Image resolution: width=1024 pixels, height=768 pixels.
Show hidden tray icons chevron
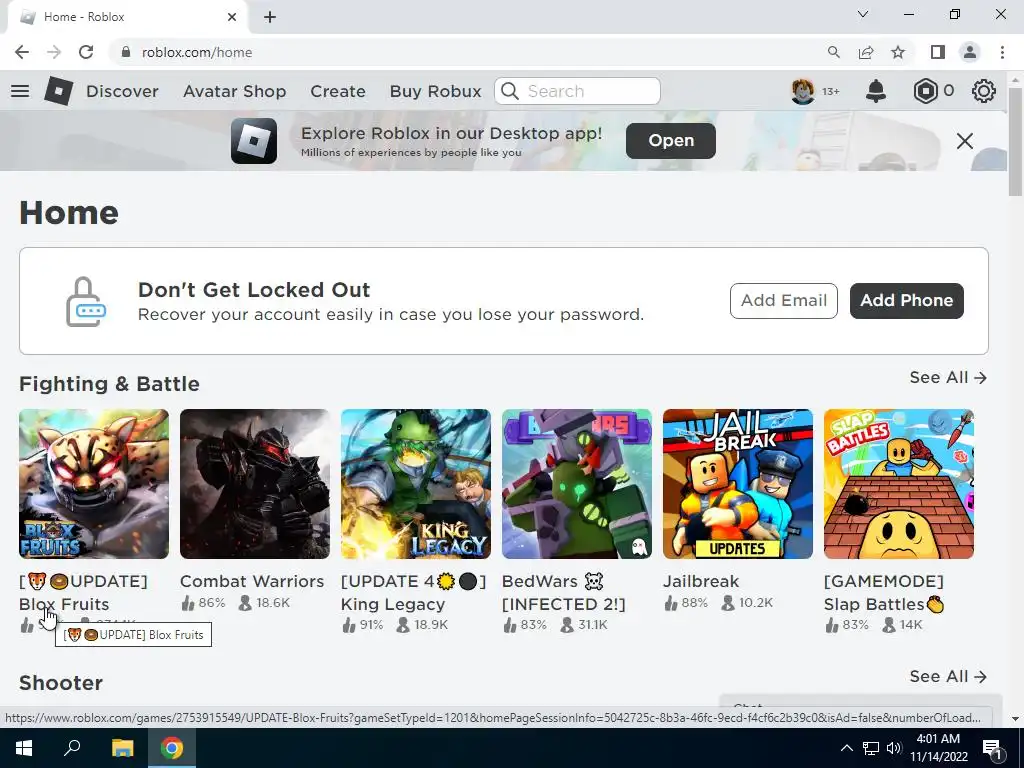point(846,748)
